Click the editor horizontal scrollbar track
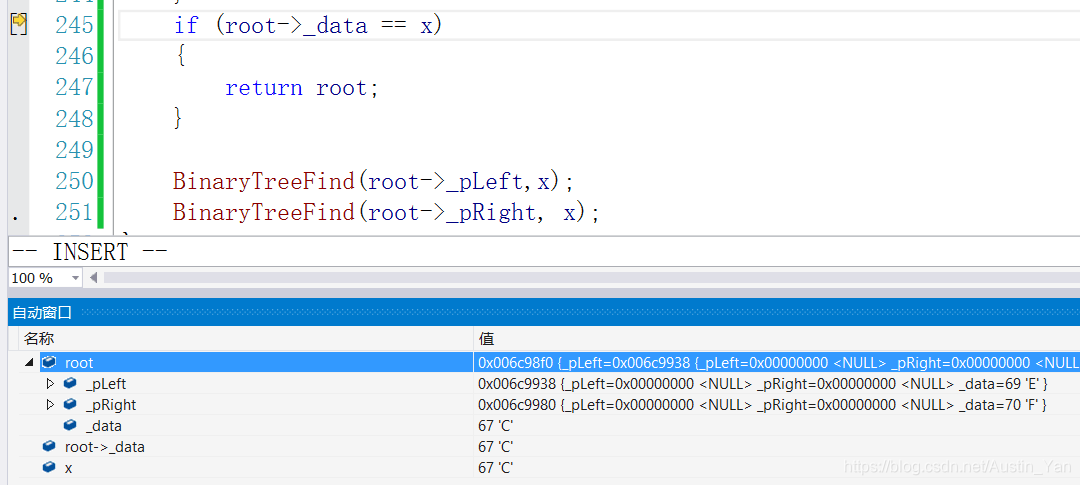Image resolution: width=1080 pixels, height=485 pixels. click(591, 278)
